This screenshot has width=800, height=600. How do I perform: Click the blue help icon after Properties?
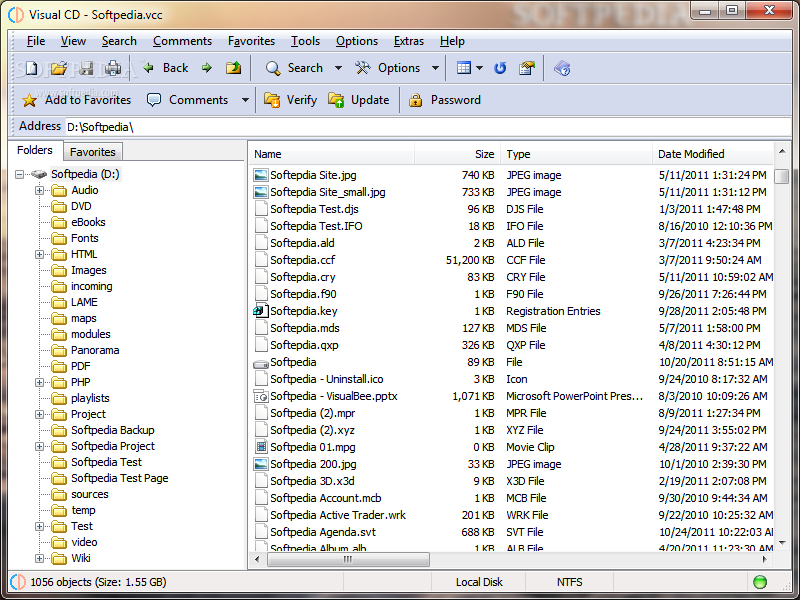(x=562, y=68)
